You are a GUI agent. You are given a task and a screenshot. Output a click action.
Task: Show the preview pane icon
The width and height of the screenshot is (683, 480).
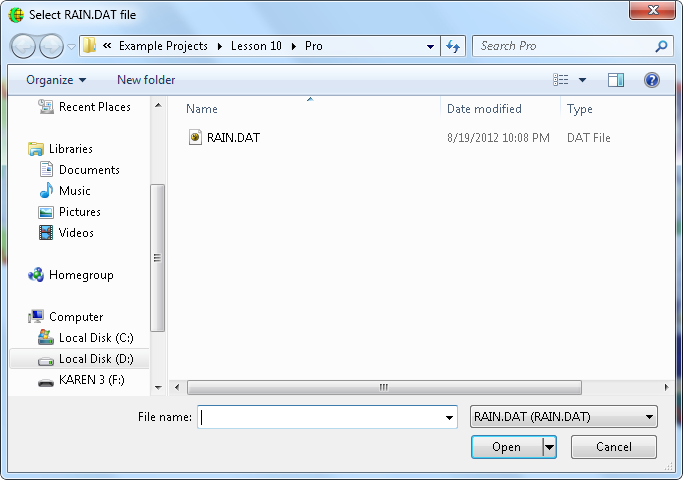point(616,80)
